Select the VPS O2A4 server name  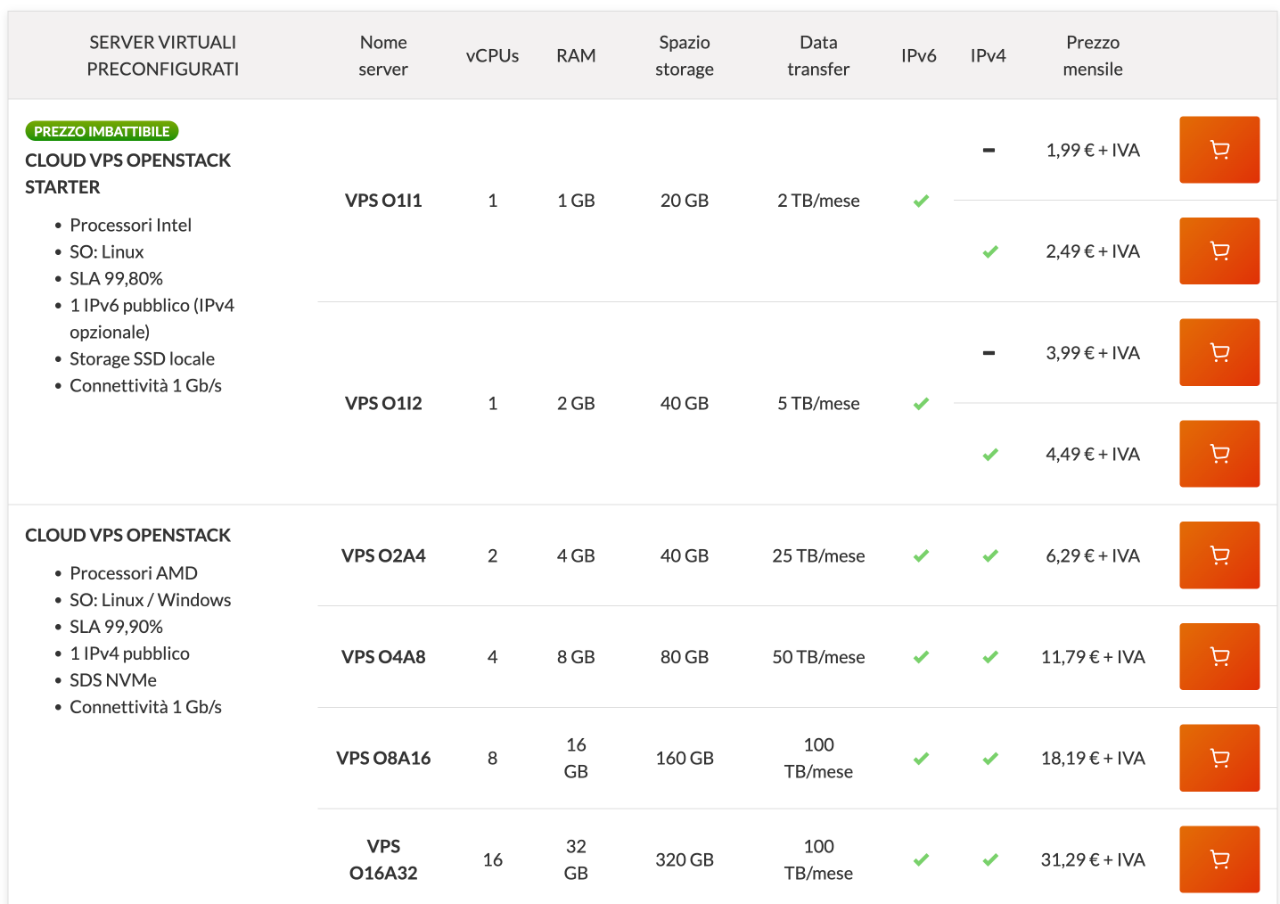pyautogui.click(x=383, y=556)
